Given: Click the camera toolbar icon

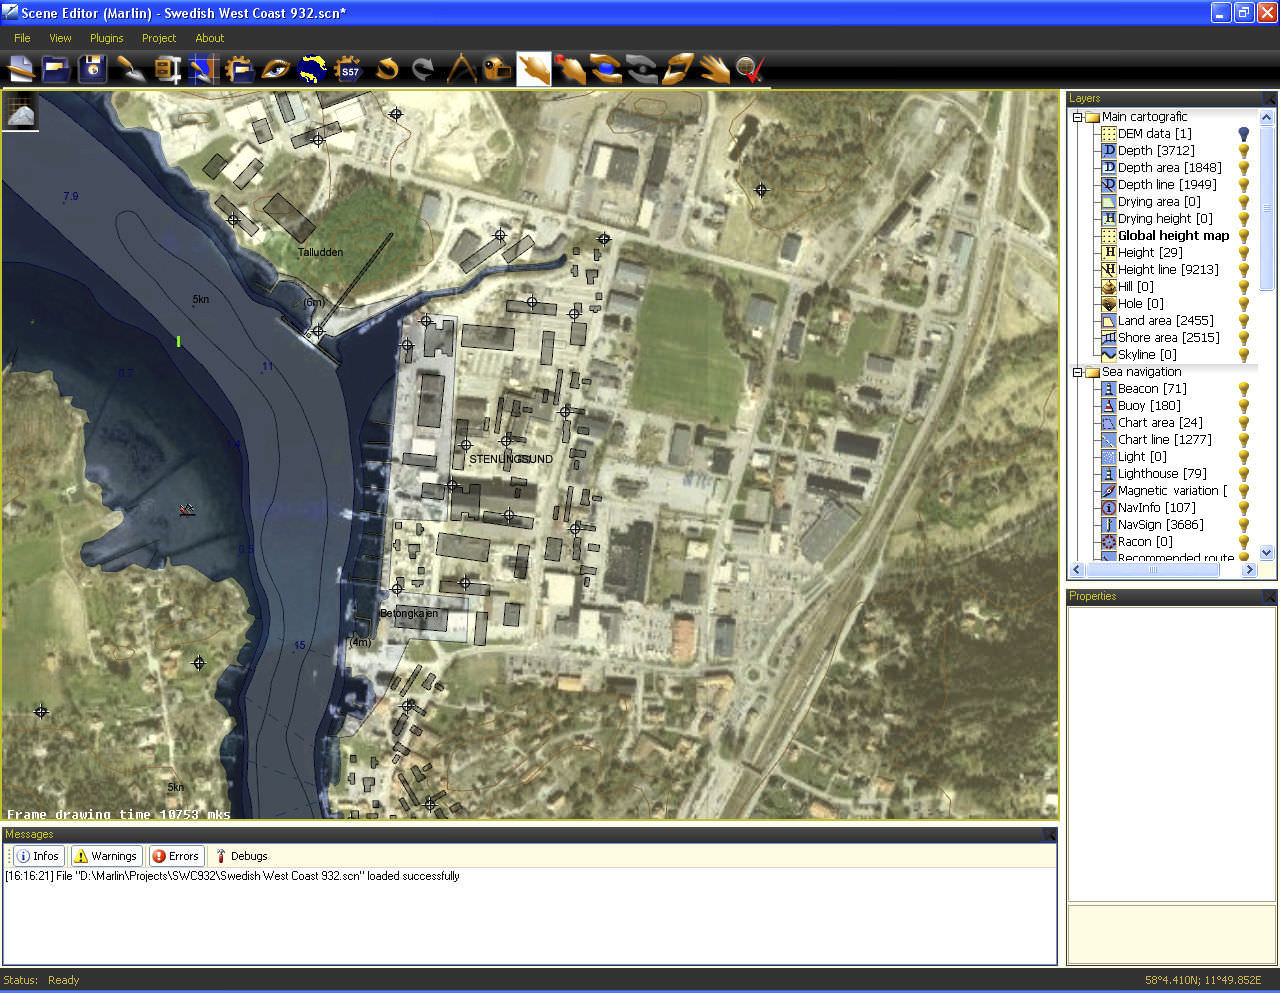Looking at the screenshot, I should [x=497, y=69].
